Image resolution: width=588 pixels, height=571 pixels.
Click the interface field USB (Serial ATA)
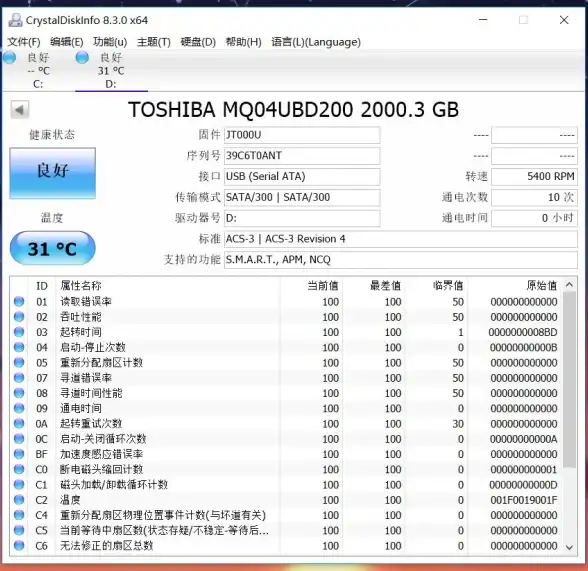tap(302, 177)
